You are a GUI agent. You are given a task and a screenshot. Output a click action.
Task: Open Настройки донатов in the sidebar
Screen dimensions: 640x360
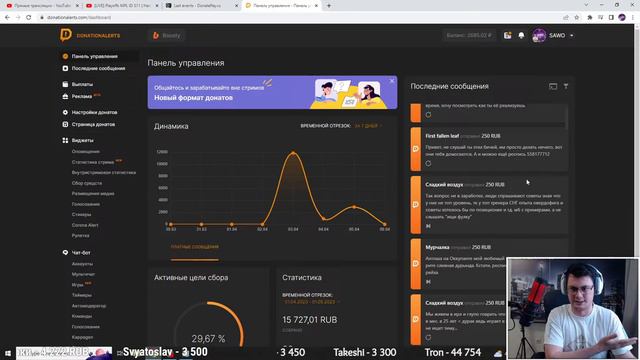tap(94, 112)
